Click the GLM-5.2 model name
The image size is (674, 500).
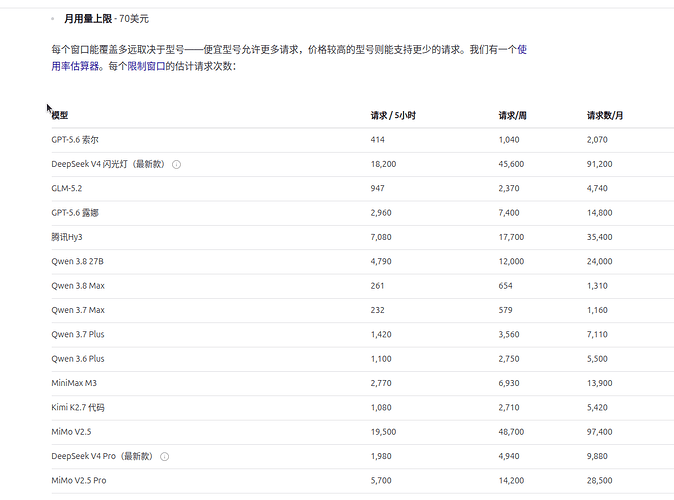[x=67, y=188]
